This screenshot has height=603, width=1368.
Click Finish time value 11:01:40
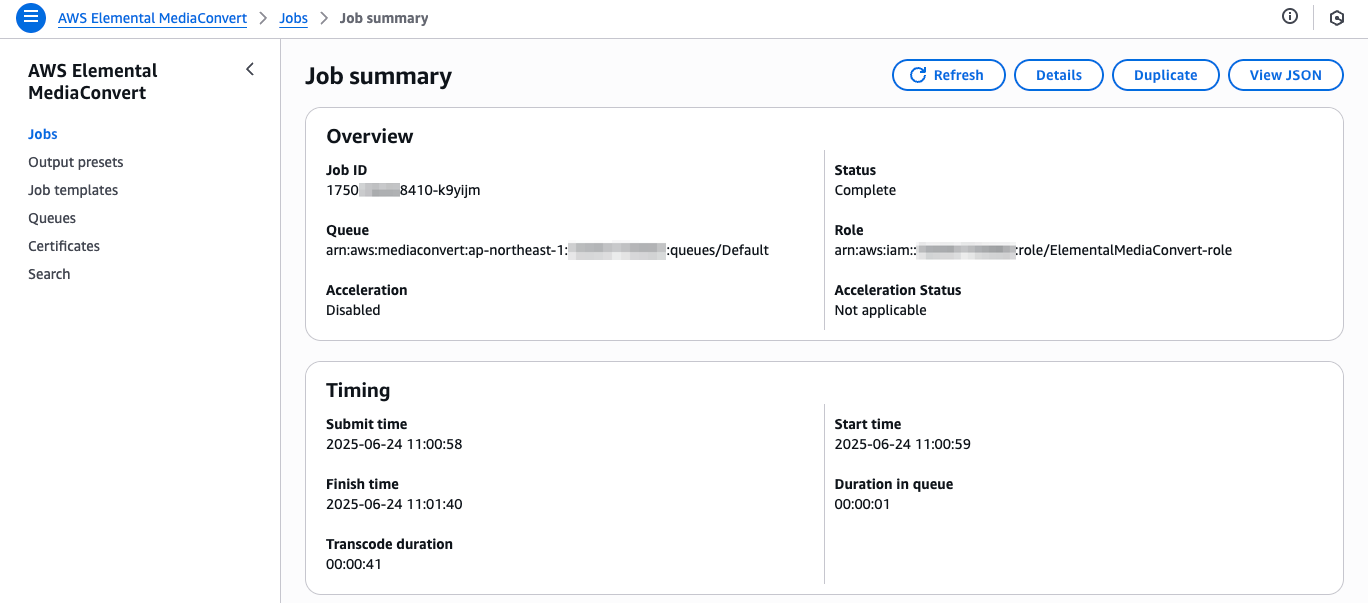pyautogui.click(x=394, y=504)
